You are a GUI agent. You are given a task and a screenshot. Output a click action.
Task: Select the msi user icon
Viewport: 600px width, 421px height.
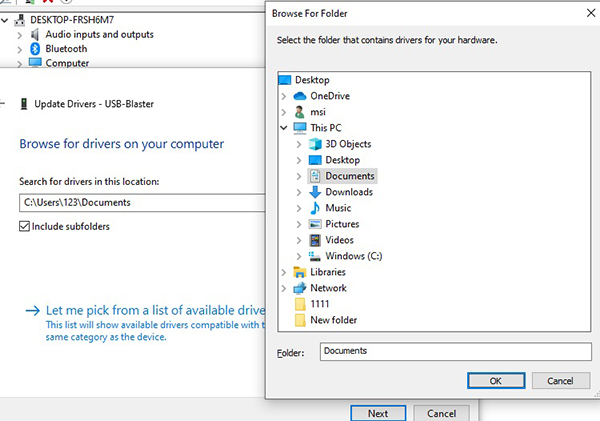(301, 112)
